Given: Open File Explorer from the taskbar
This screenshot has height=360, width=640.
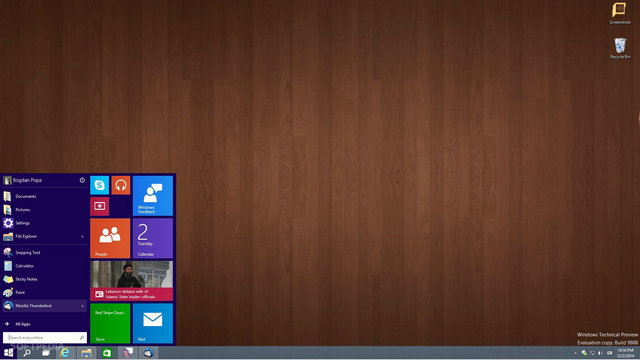Looking at the screenshot, I should point(86,353).
